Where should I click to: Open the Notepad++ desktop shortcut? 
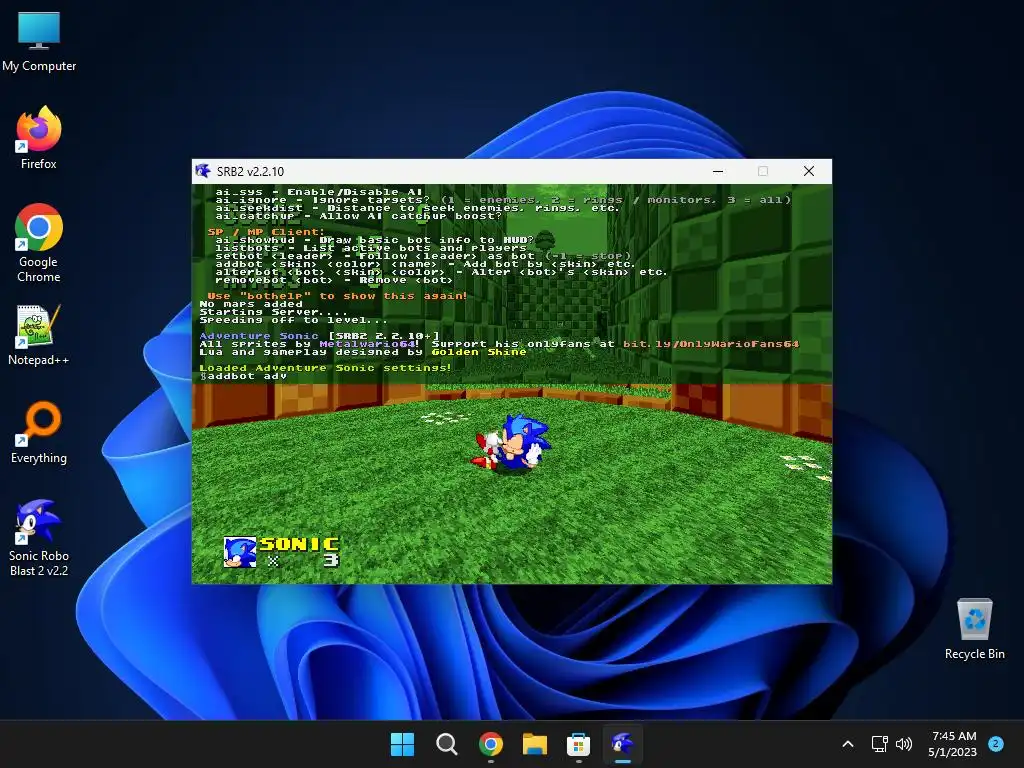pyautogui.click(x=39, y=335)
